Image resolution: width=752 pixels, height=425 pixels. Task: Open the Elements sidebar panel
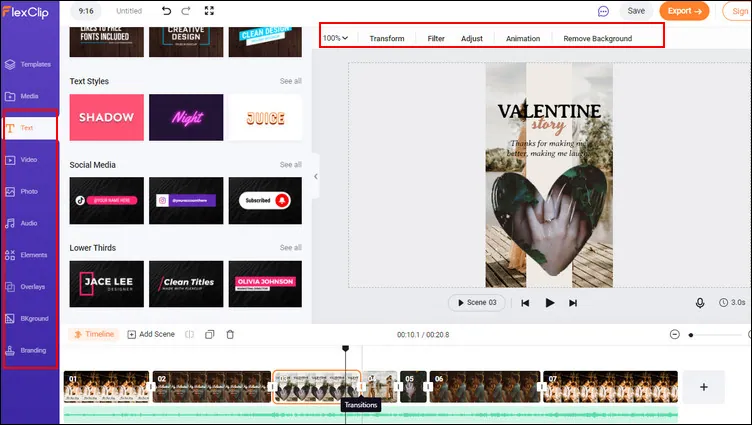26,255
